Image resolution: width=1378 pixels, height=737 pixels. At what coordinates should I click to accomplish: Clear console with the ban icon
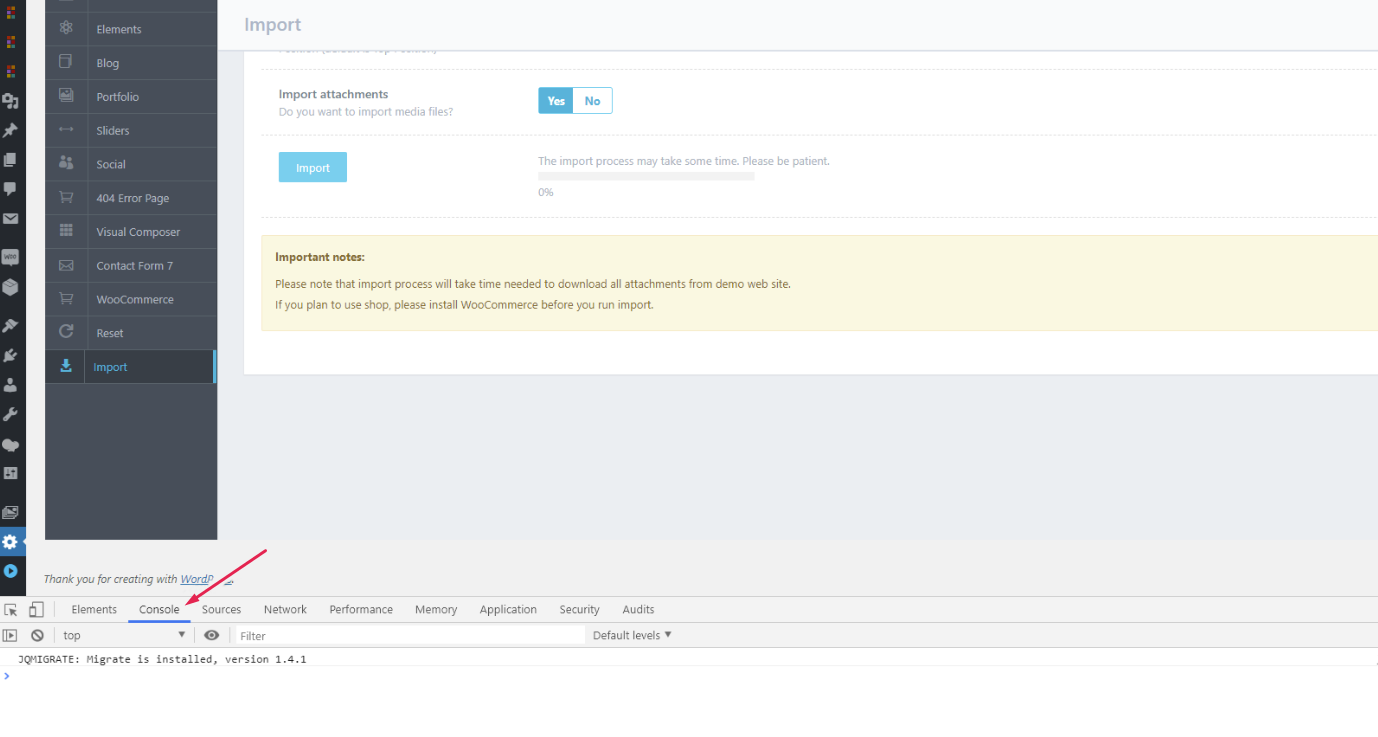[37, 635]
